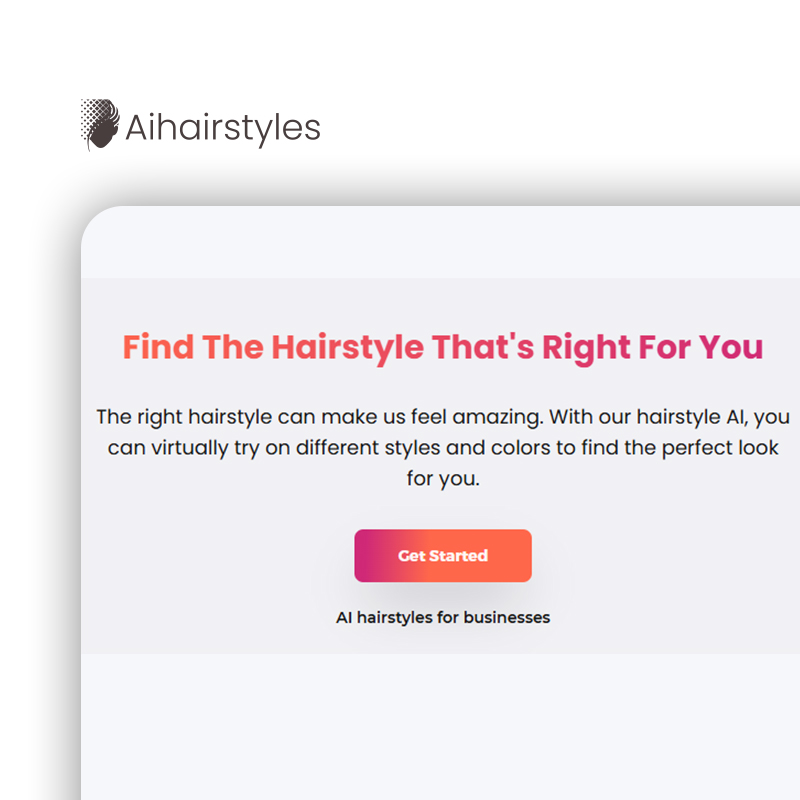This screenshot has width=800, height=800.
Task: Click the "for you." line of the paragraph
Action: click(443, 479)
